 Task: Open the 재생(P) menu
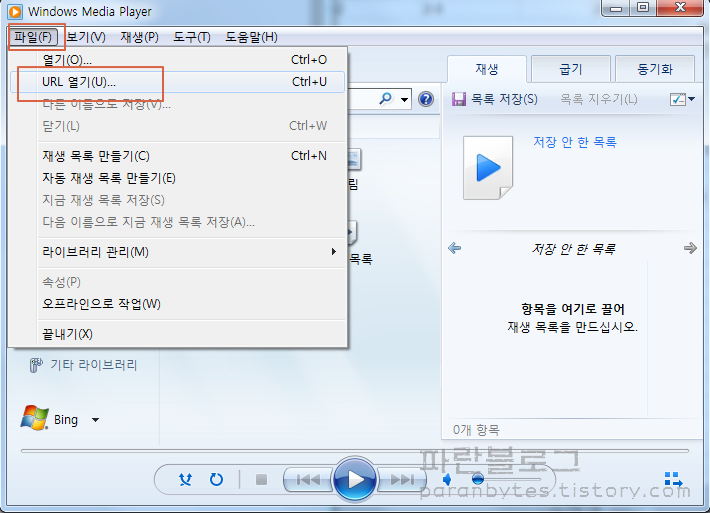139,37
